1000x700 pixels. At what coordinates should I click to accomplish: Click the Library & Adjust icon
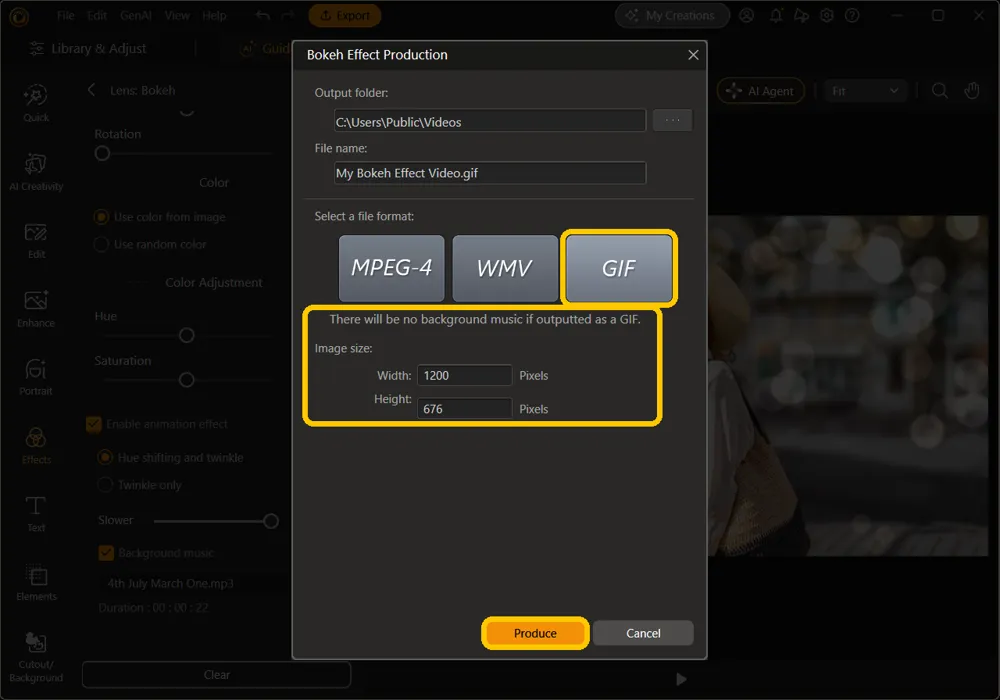point(37,48)
